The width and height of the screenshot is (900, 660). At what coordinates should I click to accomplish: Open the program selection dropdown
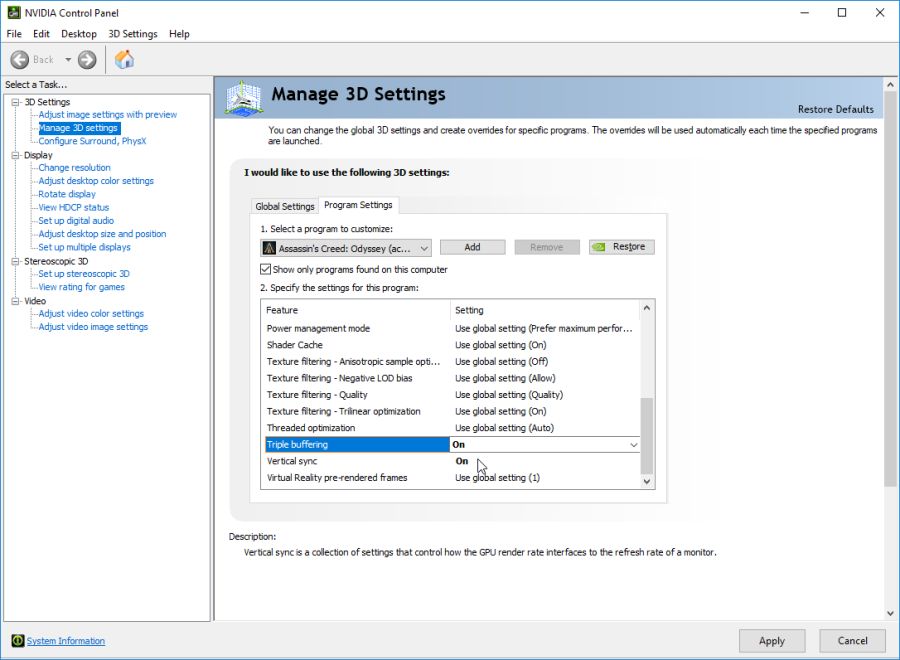pos(346,248)
